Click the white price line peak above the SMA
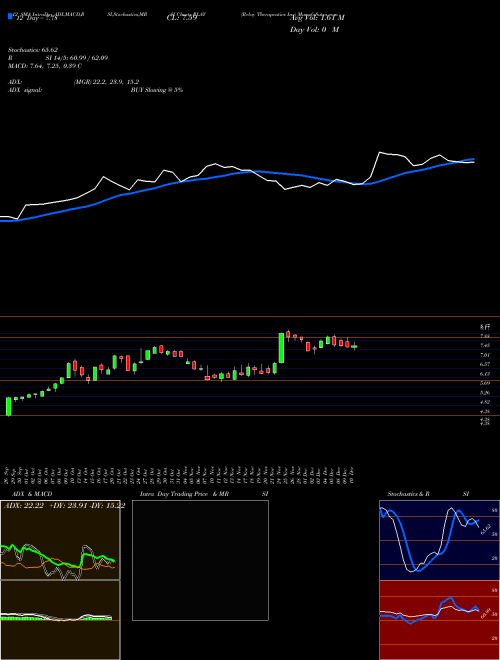This screenshot has height=660, width=500. pos(380,152)
